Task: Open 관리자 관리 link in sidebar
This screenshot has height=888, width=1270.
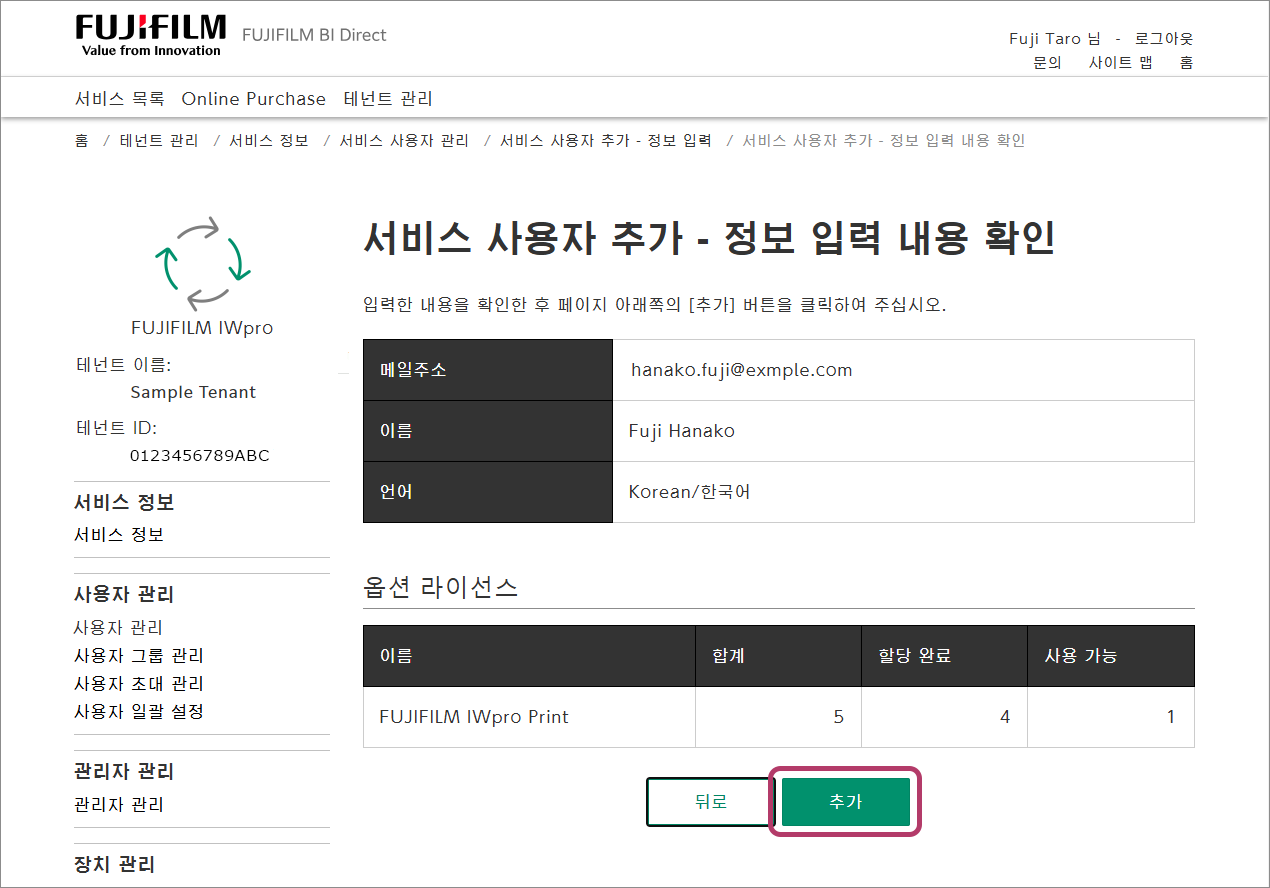Action: point(119,805)
